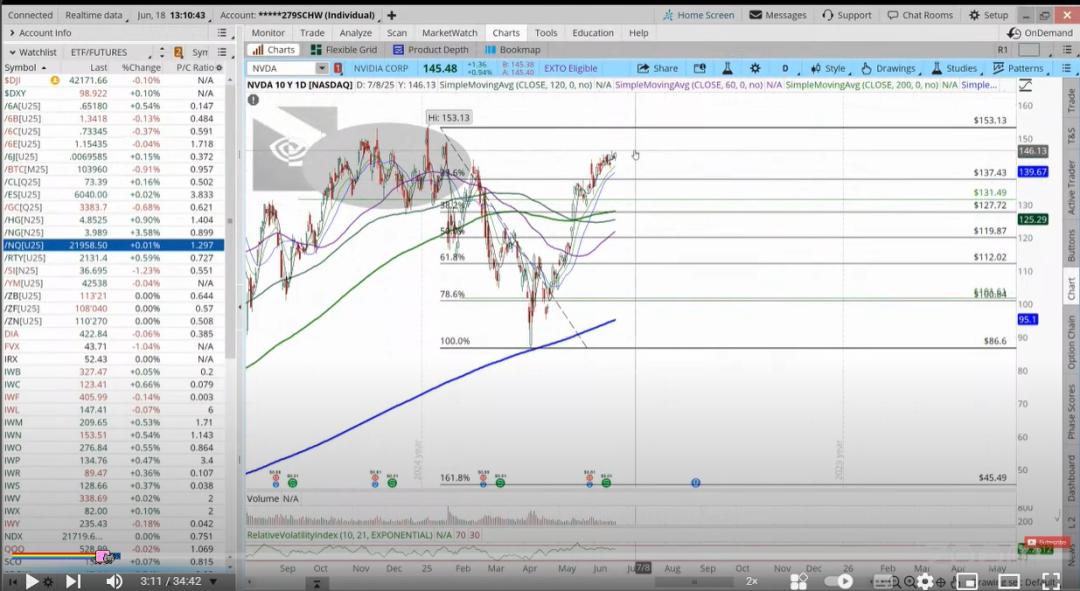The width and height of the screenshot is (1080, 591).
Task: Open the Home Screen
Action: pos(698,15)
